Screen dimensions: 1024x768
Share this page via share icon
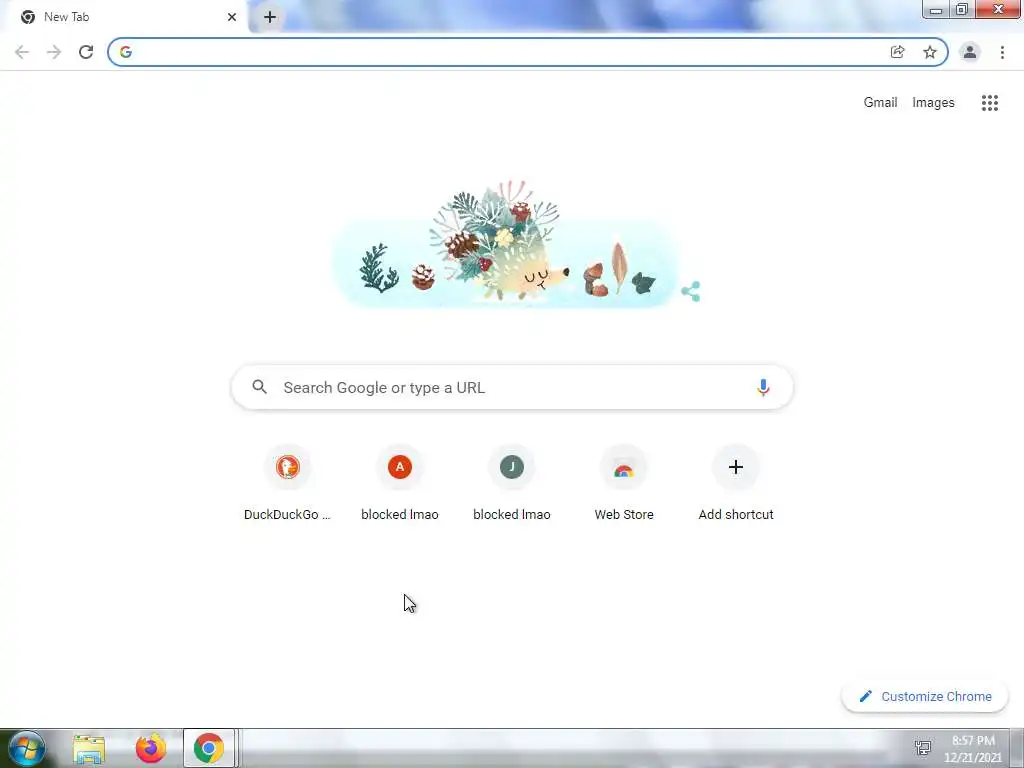(897, 52)
